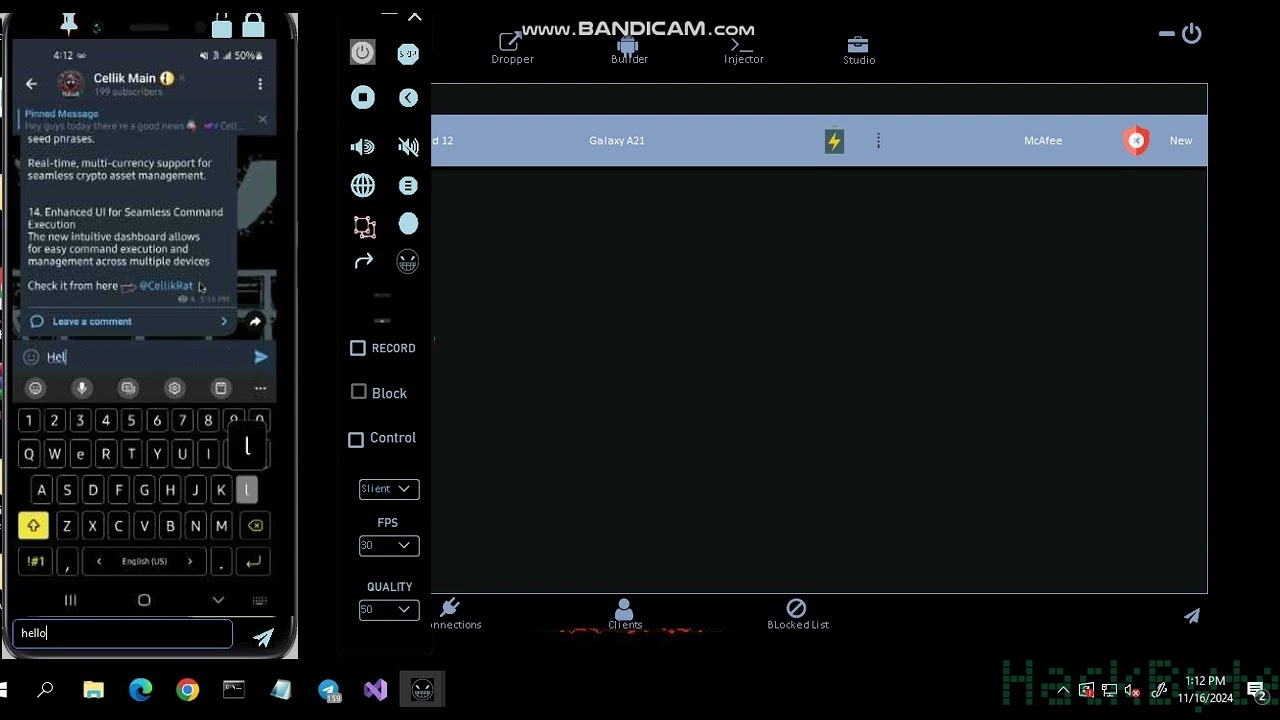1280x720 pixels.
Task: Open the Connections tab
Action: coord(453,615)
